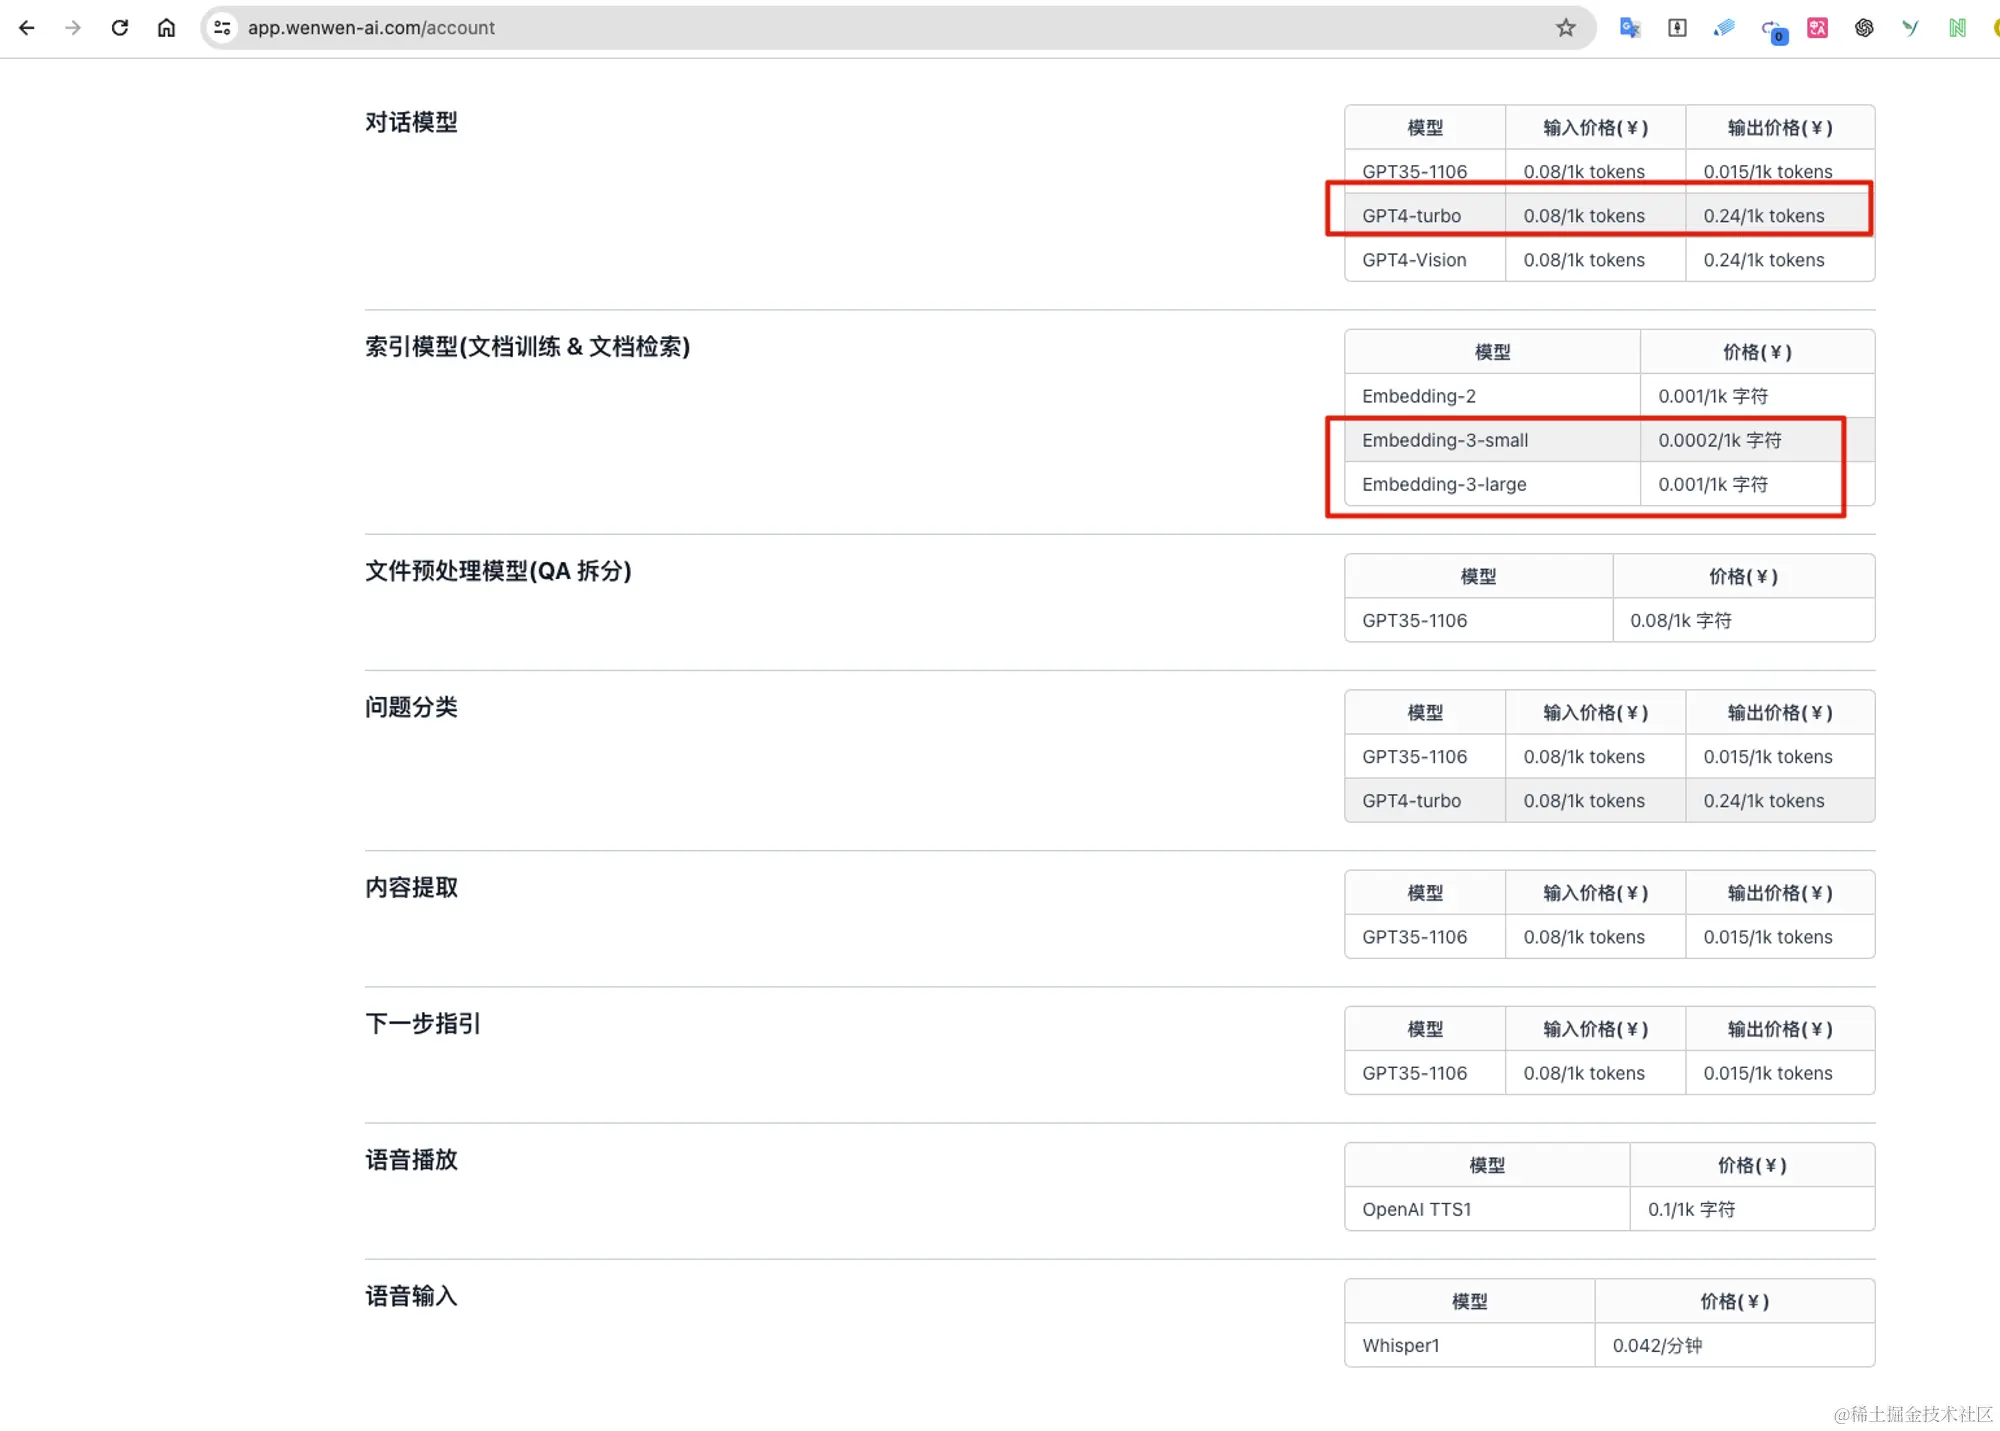Click the 0.042/分钟 price cell

1734,1345
